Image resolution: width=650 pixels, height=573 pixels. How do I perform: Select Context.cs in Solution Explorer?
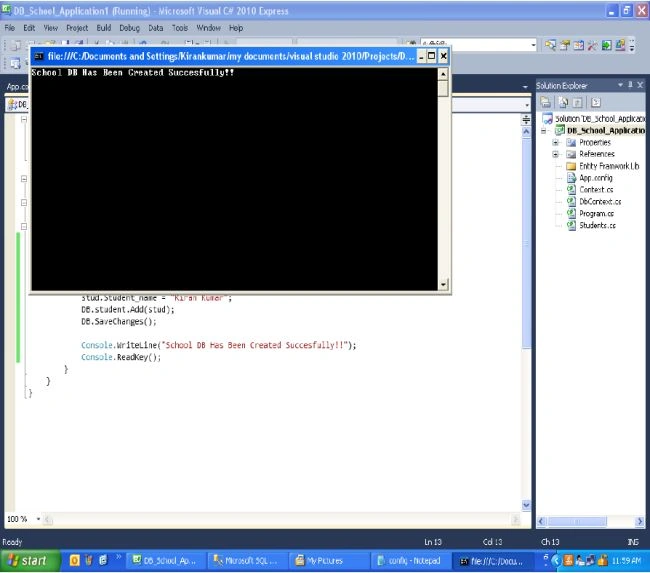click(x=596, y=189)
